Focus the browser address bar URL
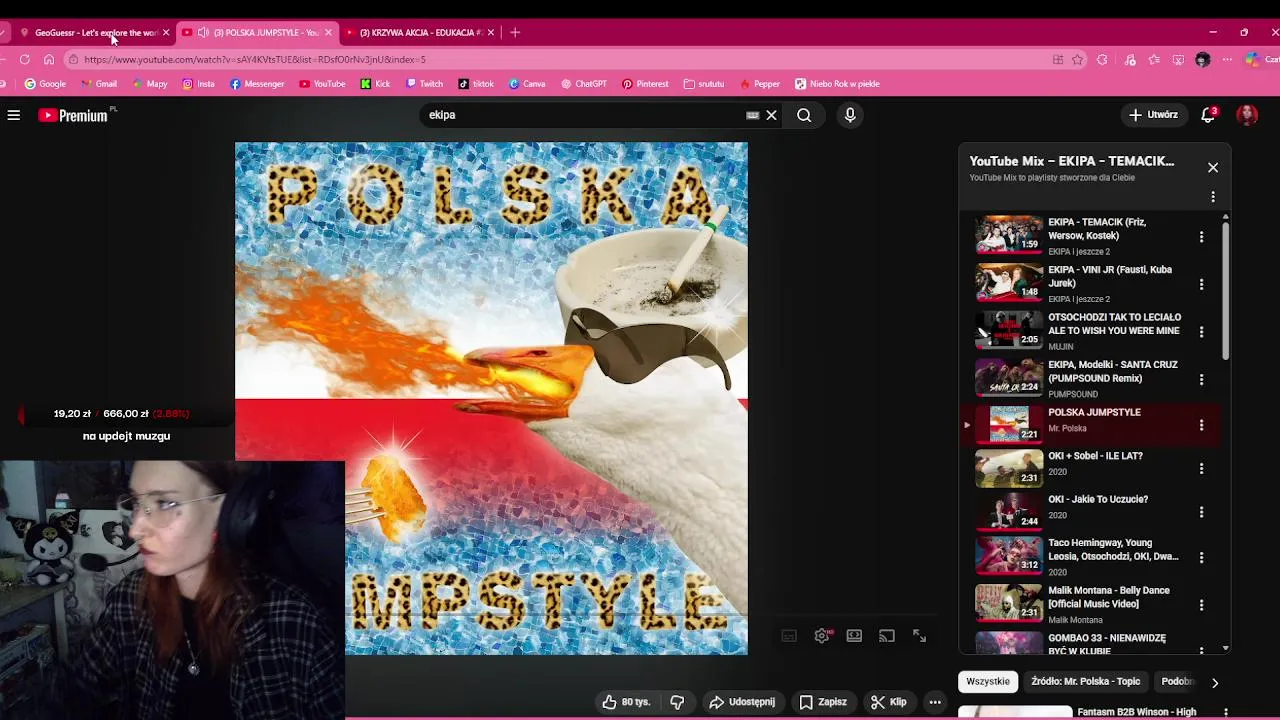 (255, 60)
